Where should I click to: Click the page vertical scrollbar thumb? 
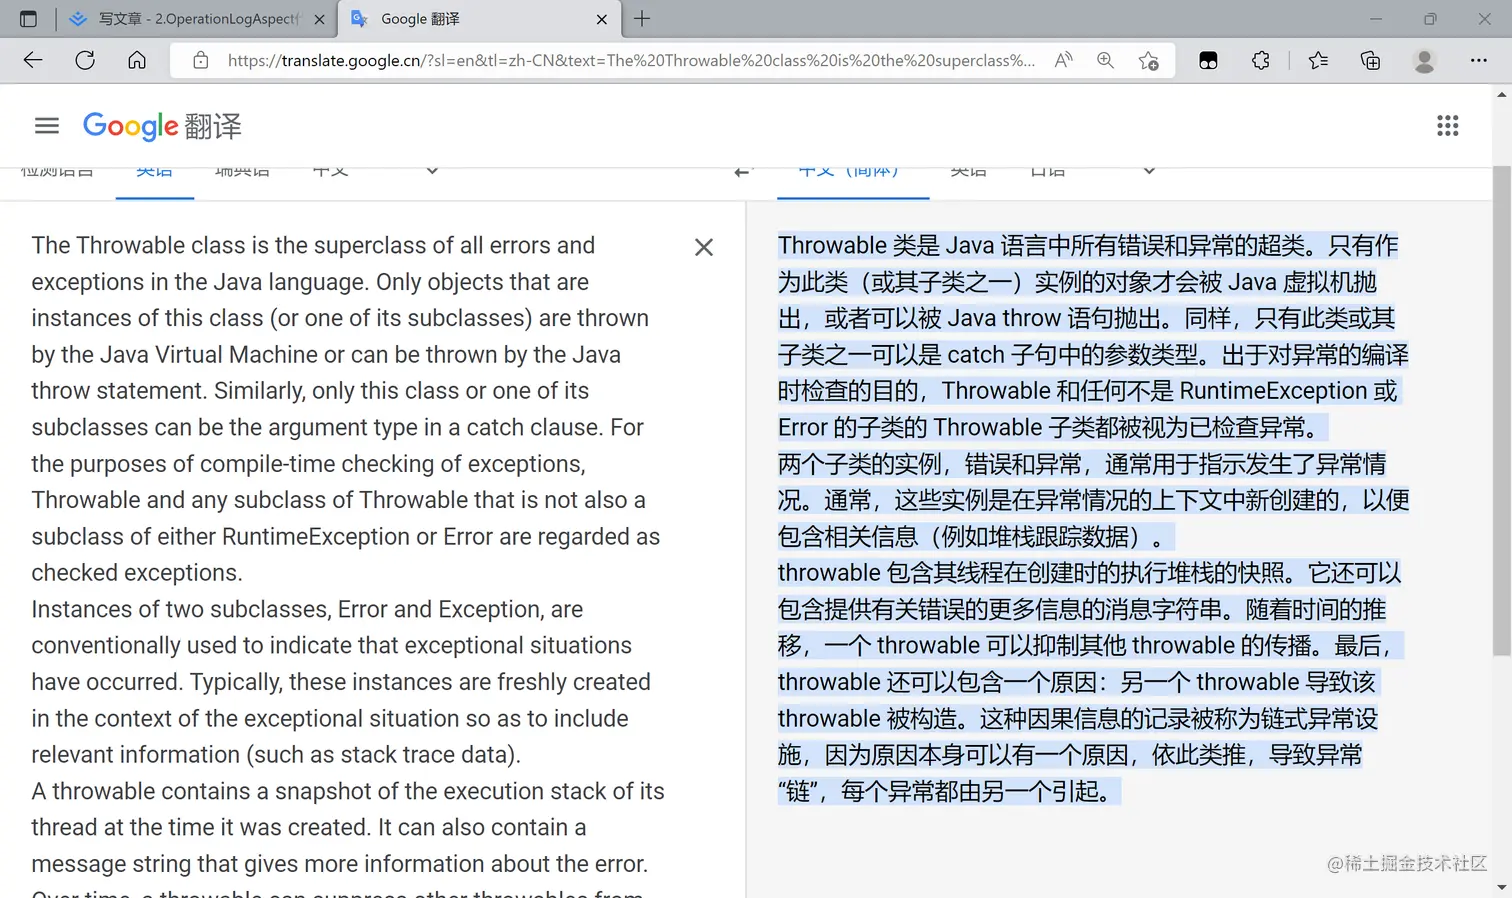1501,410
